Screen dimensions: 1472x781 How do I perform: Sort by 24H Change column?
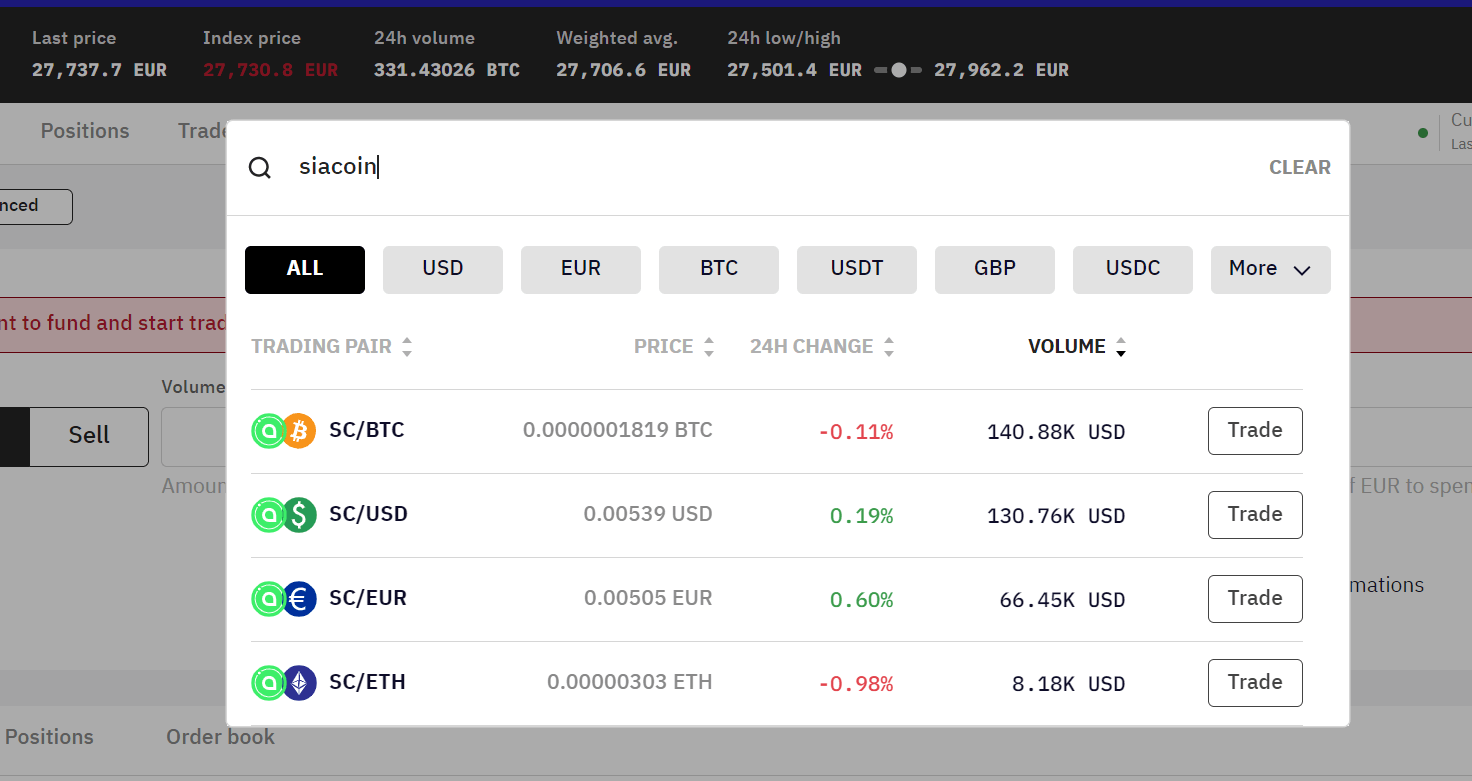pos(822,347)
